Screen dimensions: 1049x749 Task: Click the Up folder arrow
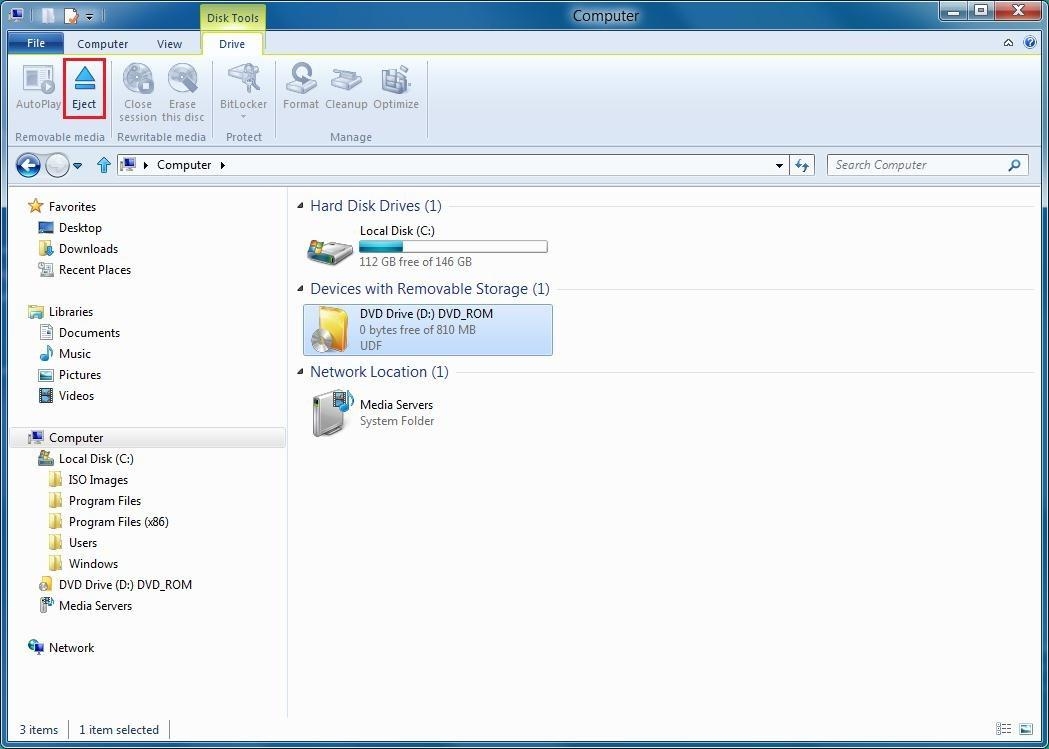click(x=103, y=165)
